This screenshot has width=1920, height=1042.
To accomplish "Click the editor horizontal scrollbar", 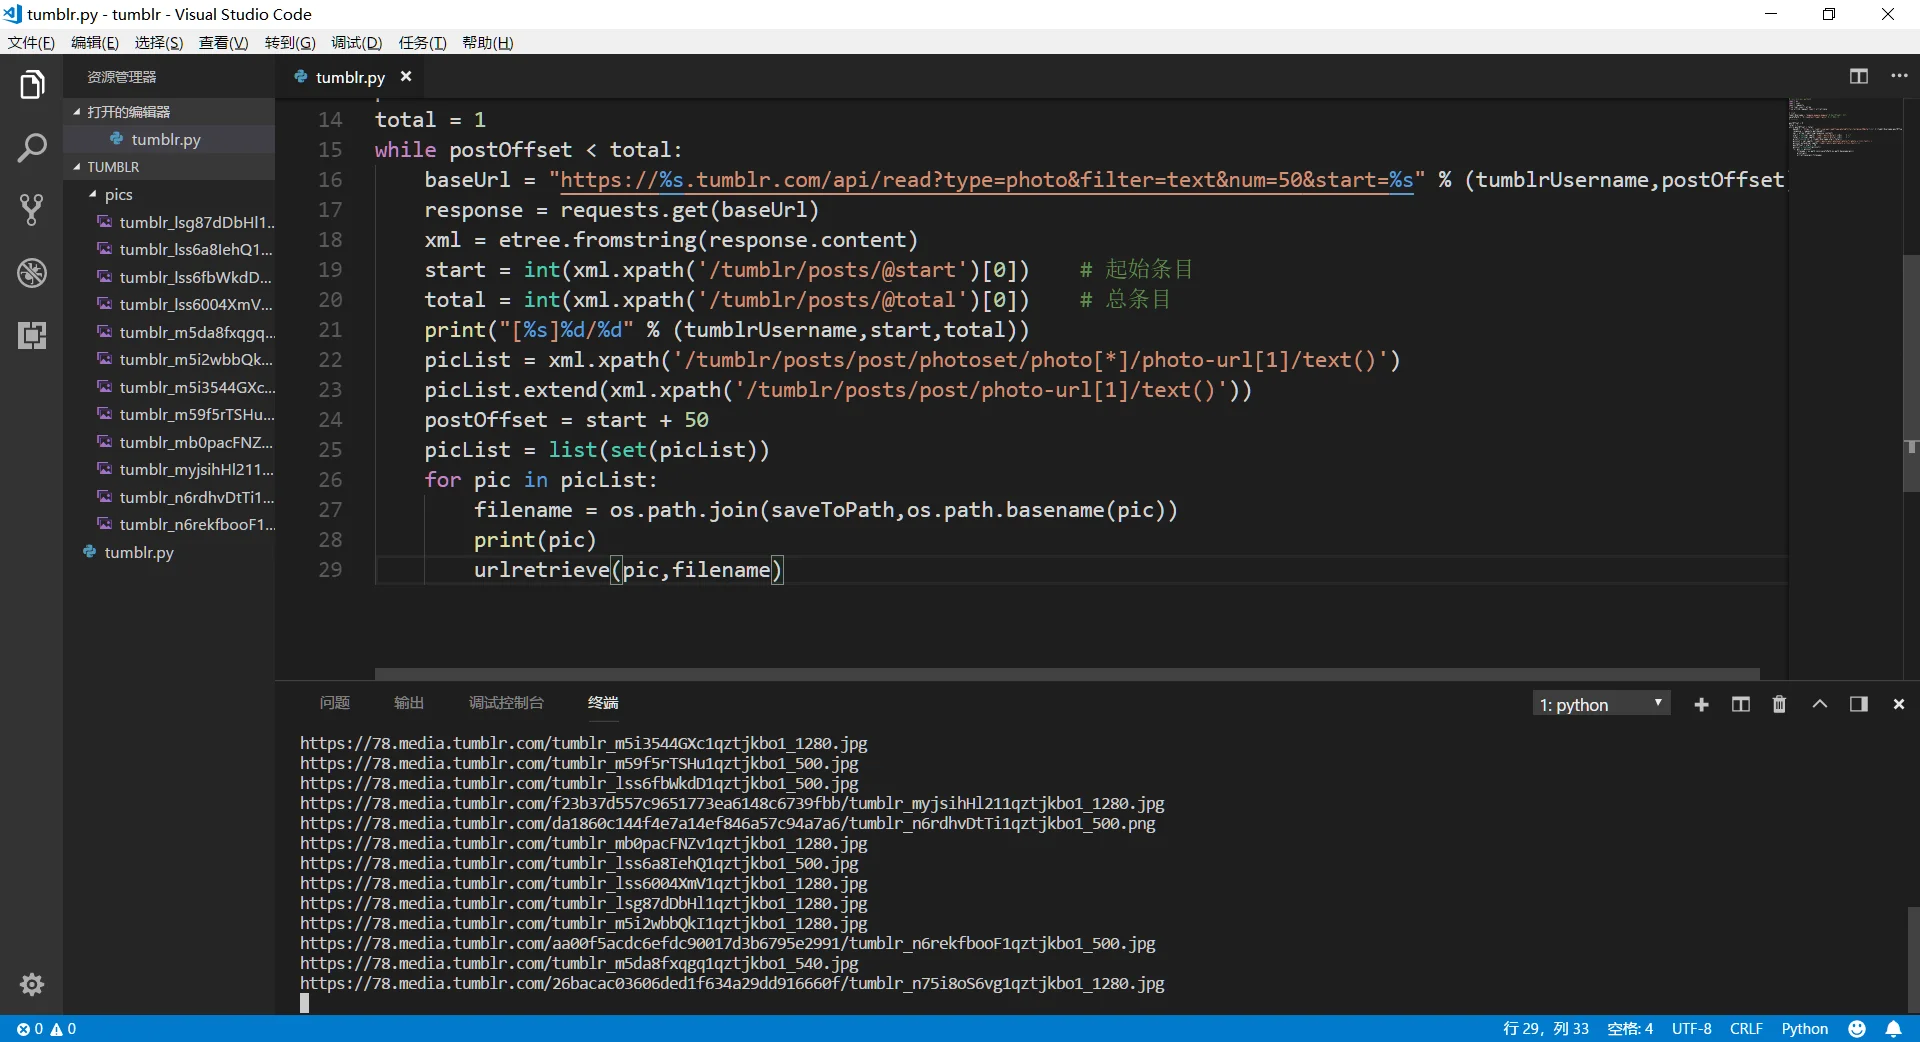I will (1066, 674).
